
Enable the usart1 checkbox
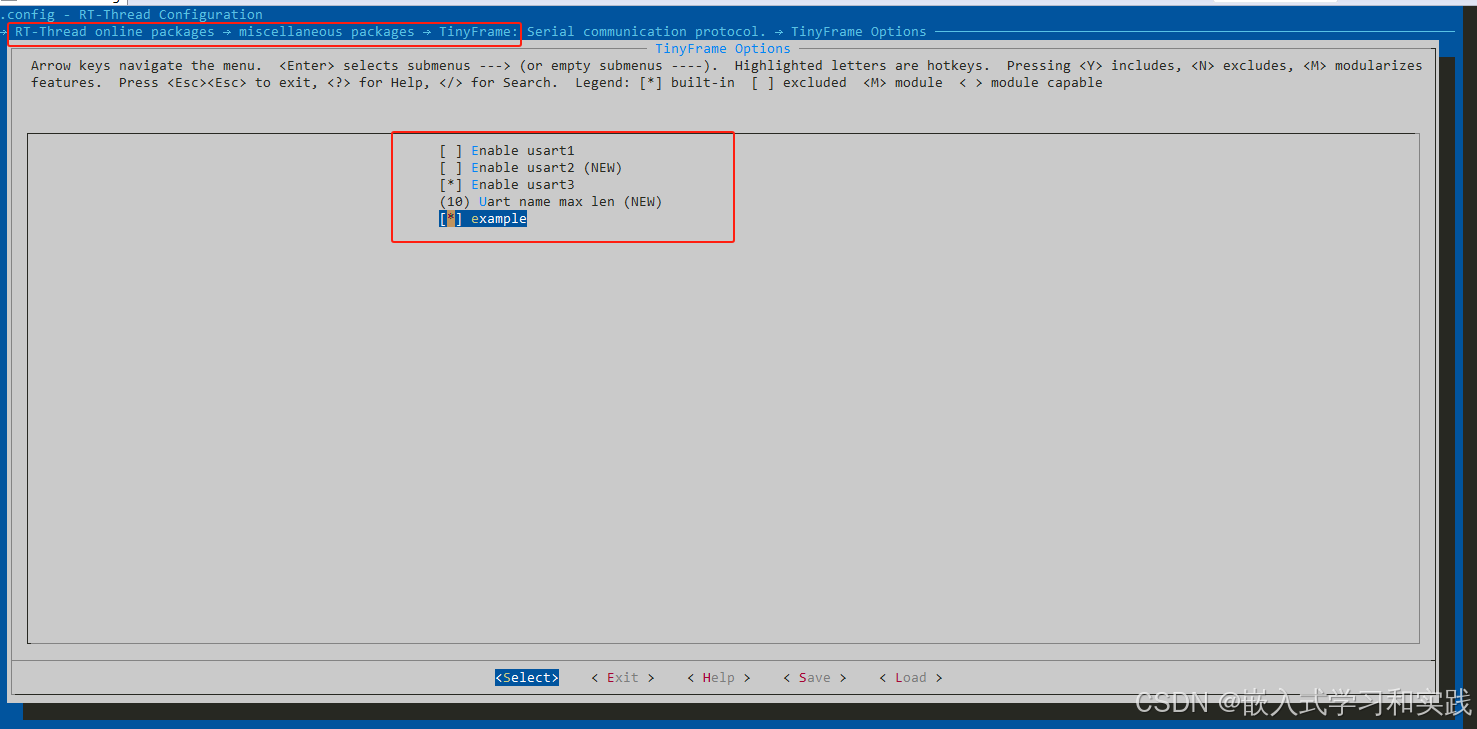(450, 150)
